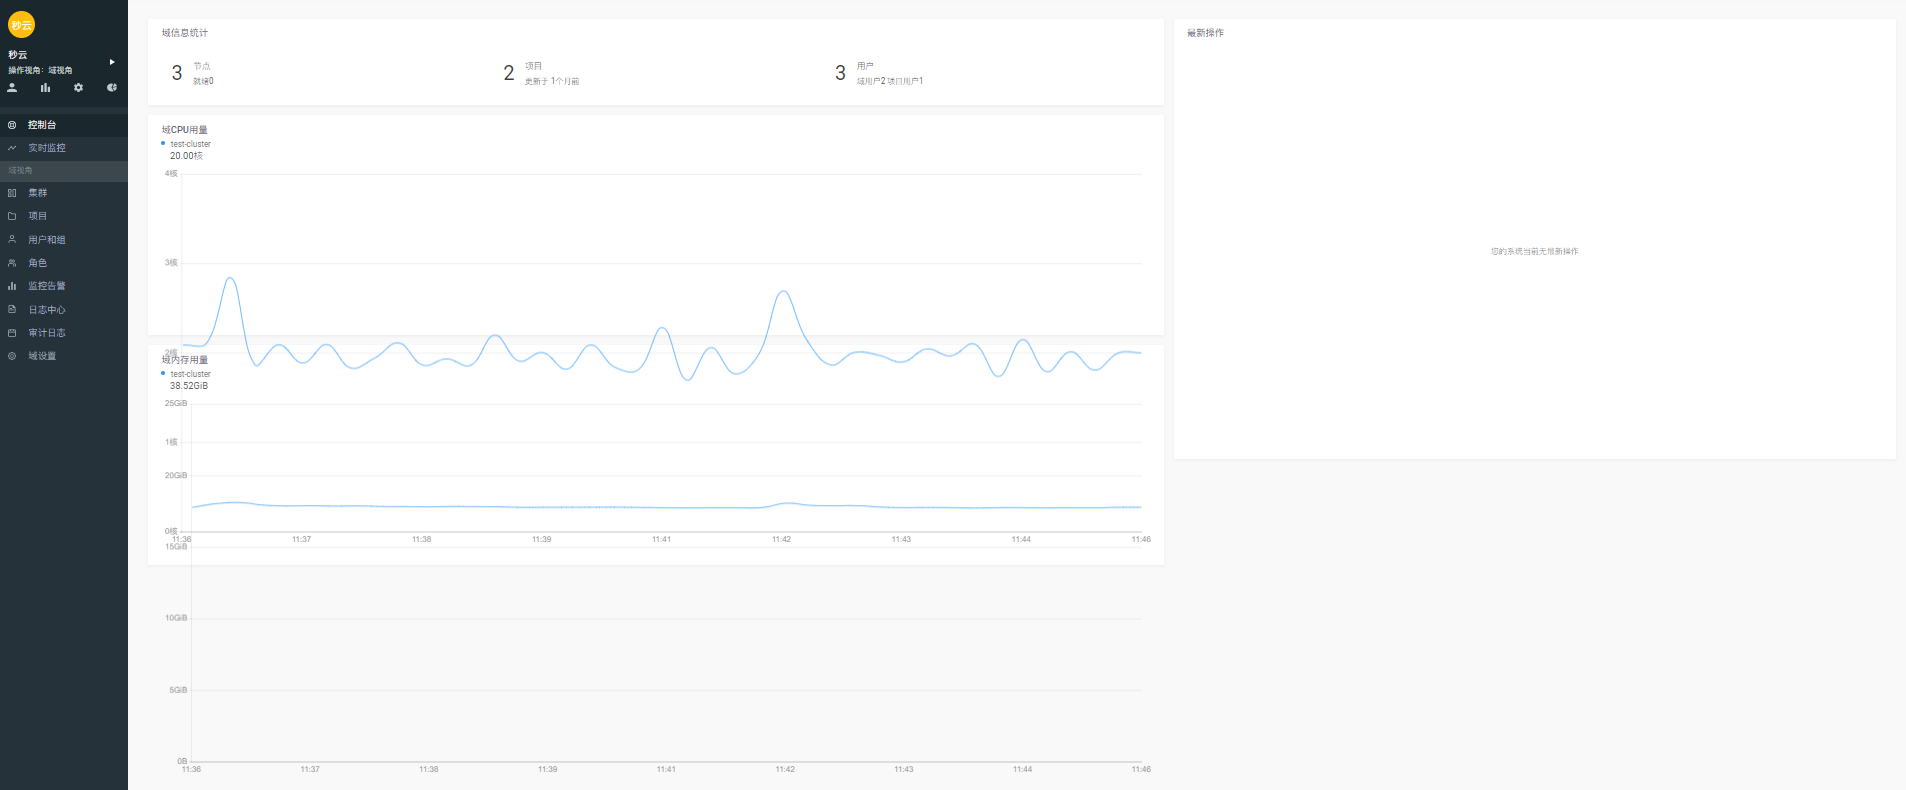Open settings via the gear icon

(x=78, y=88)
